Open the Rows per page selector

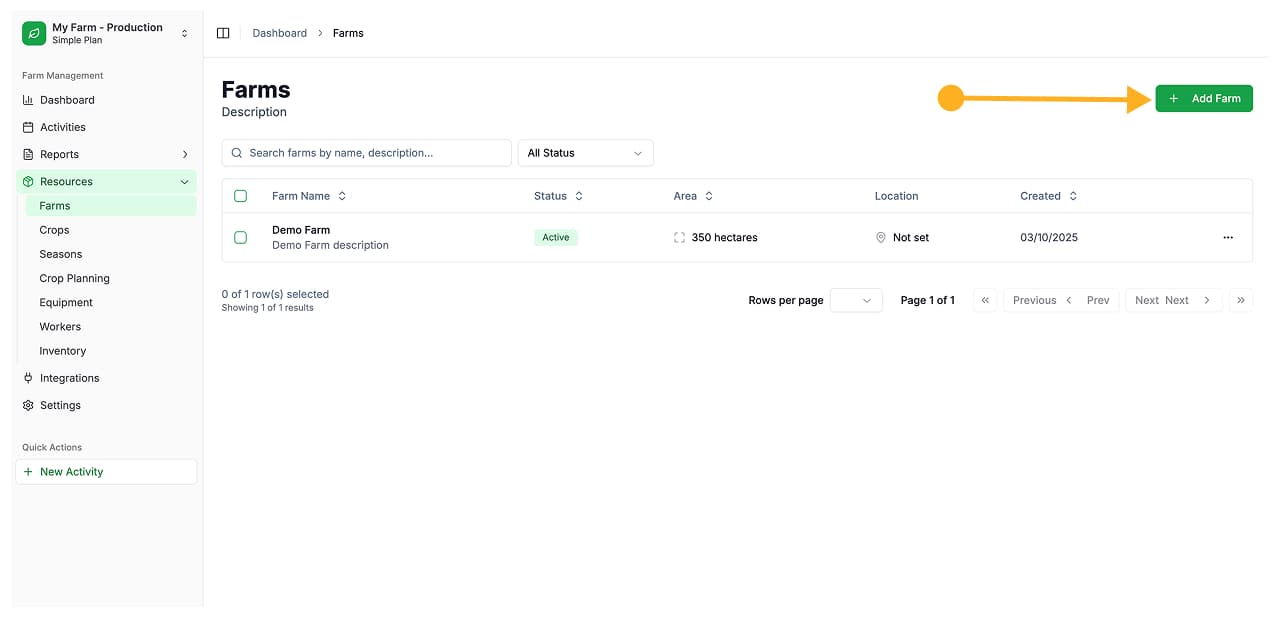[x=856, y=300]
